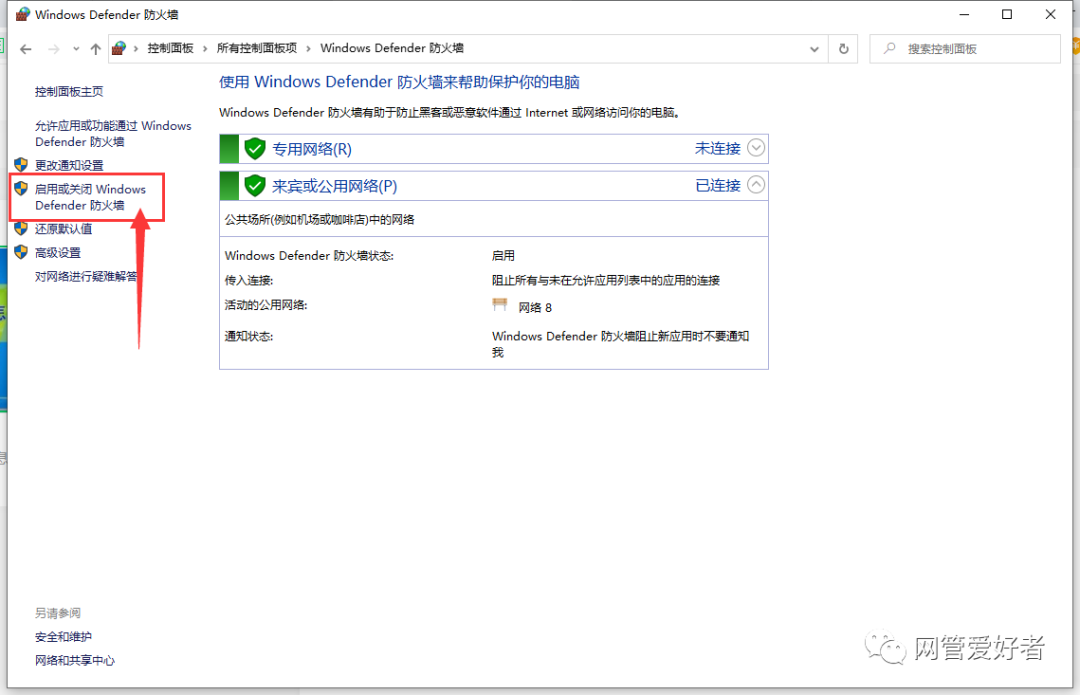Click 传入连接: label
The image size is (1080, 695).
(x=249, y=280)
